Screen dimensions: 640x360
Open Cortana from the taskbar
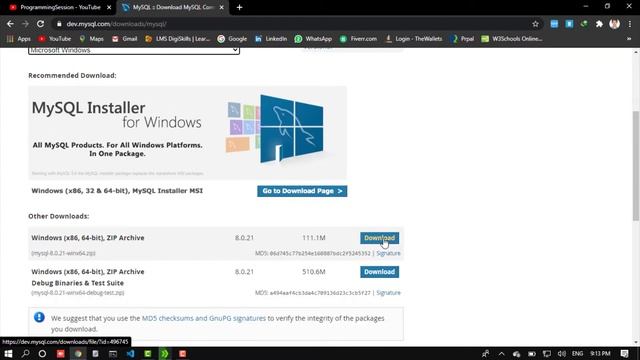pyautogui.click(x=42, y=353)
